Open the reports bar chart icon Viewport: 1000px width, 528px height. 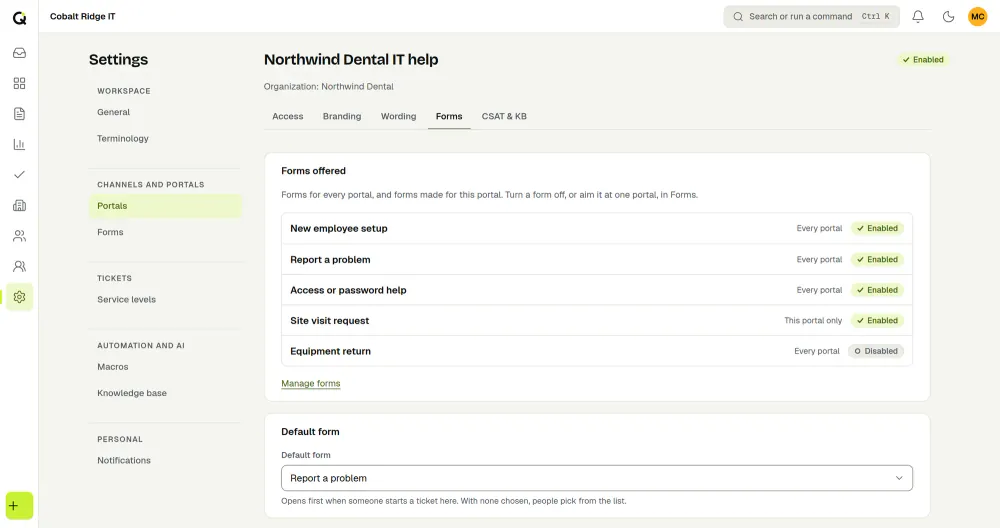click(x=19, y=144)
